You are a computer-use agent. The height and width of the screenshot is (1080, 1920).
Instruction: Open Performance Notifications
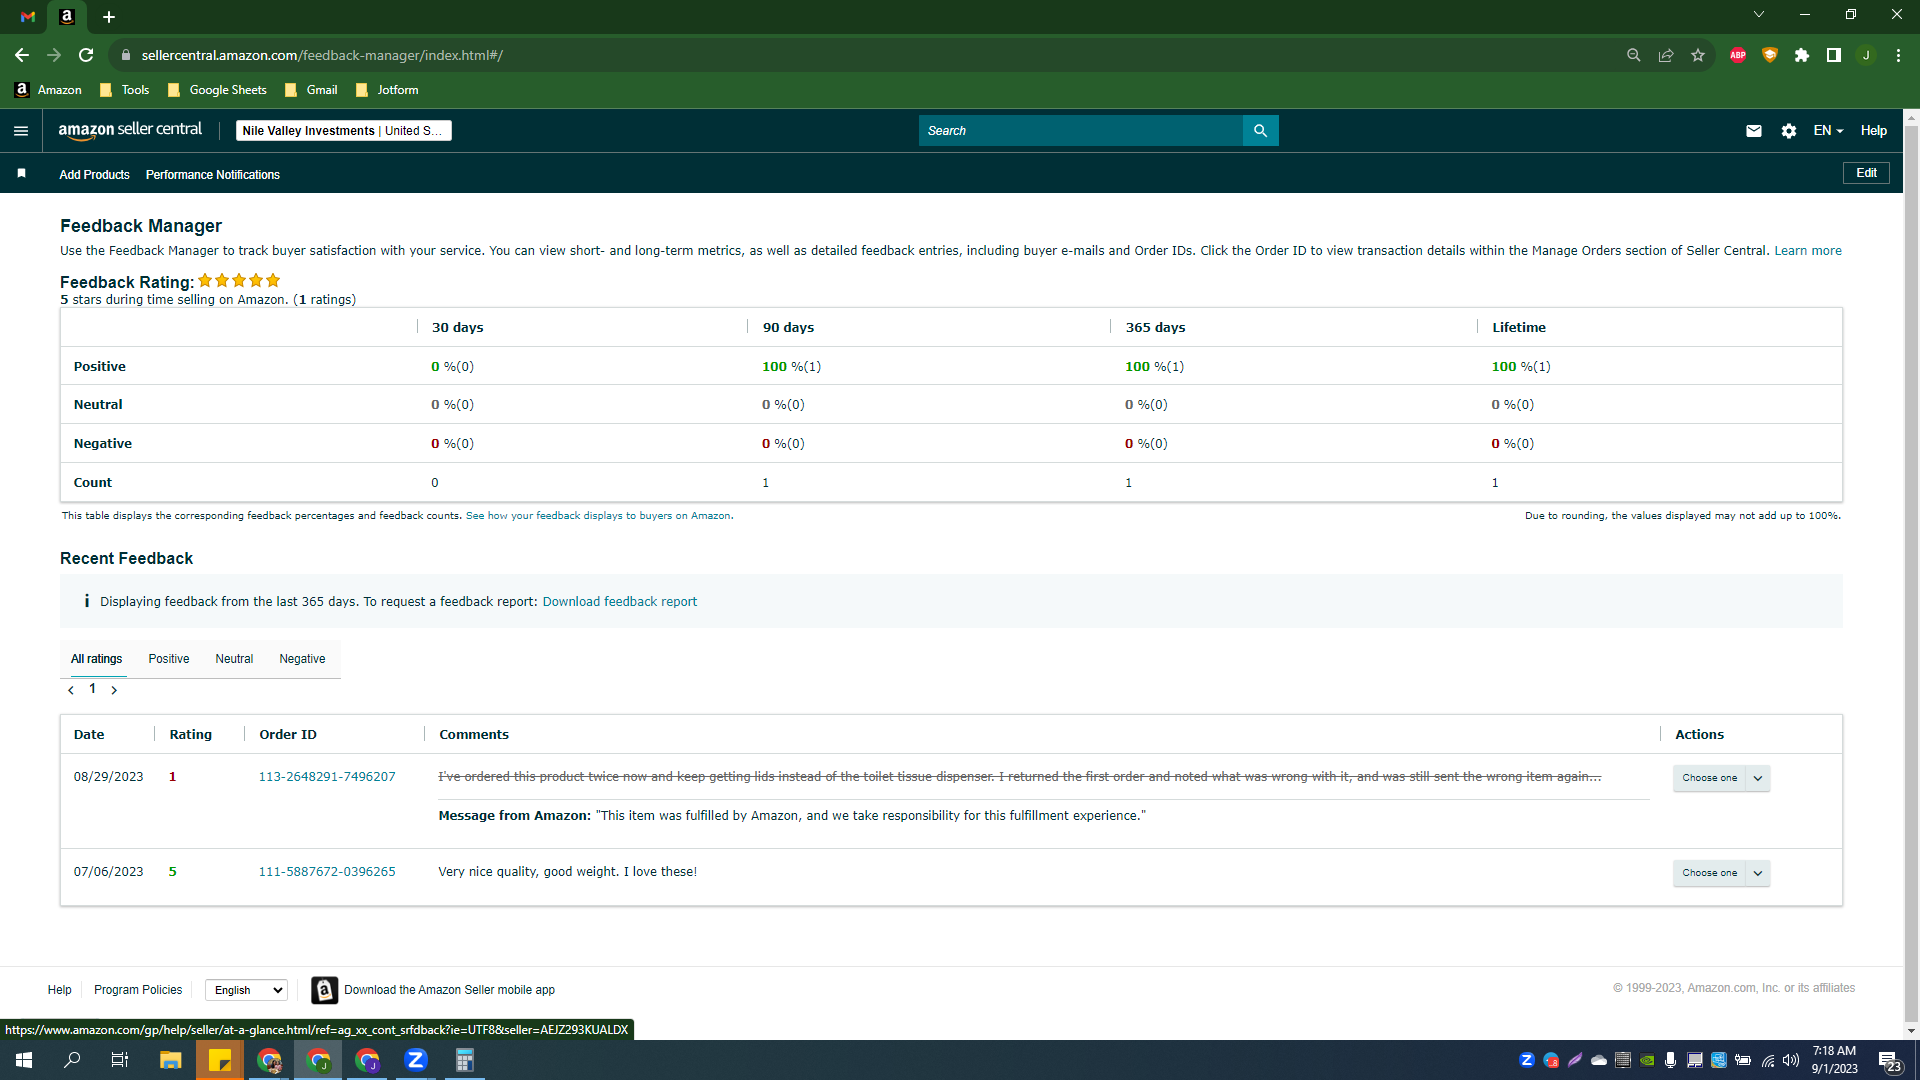[213, 175]
